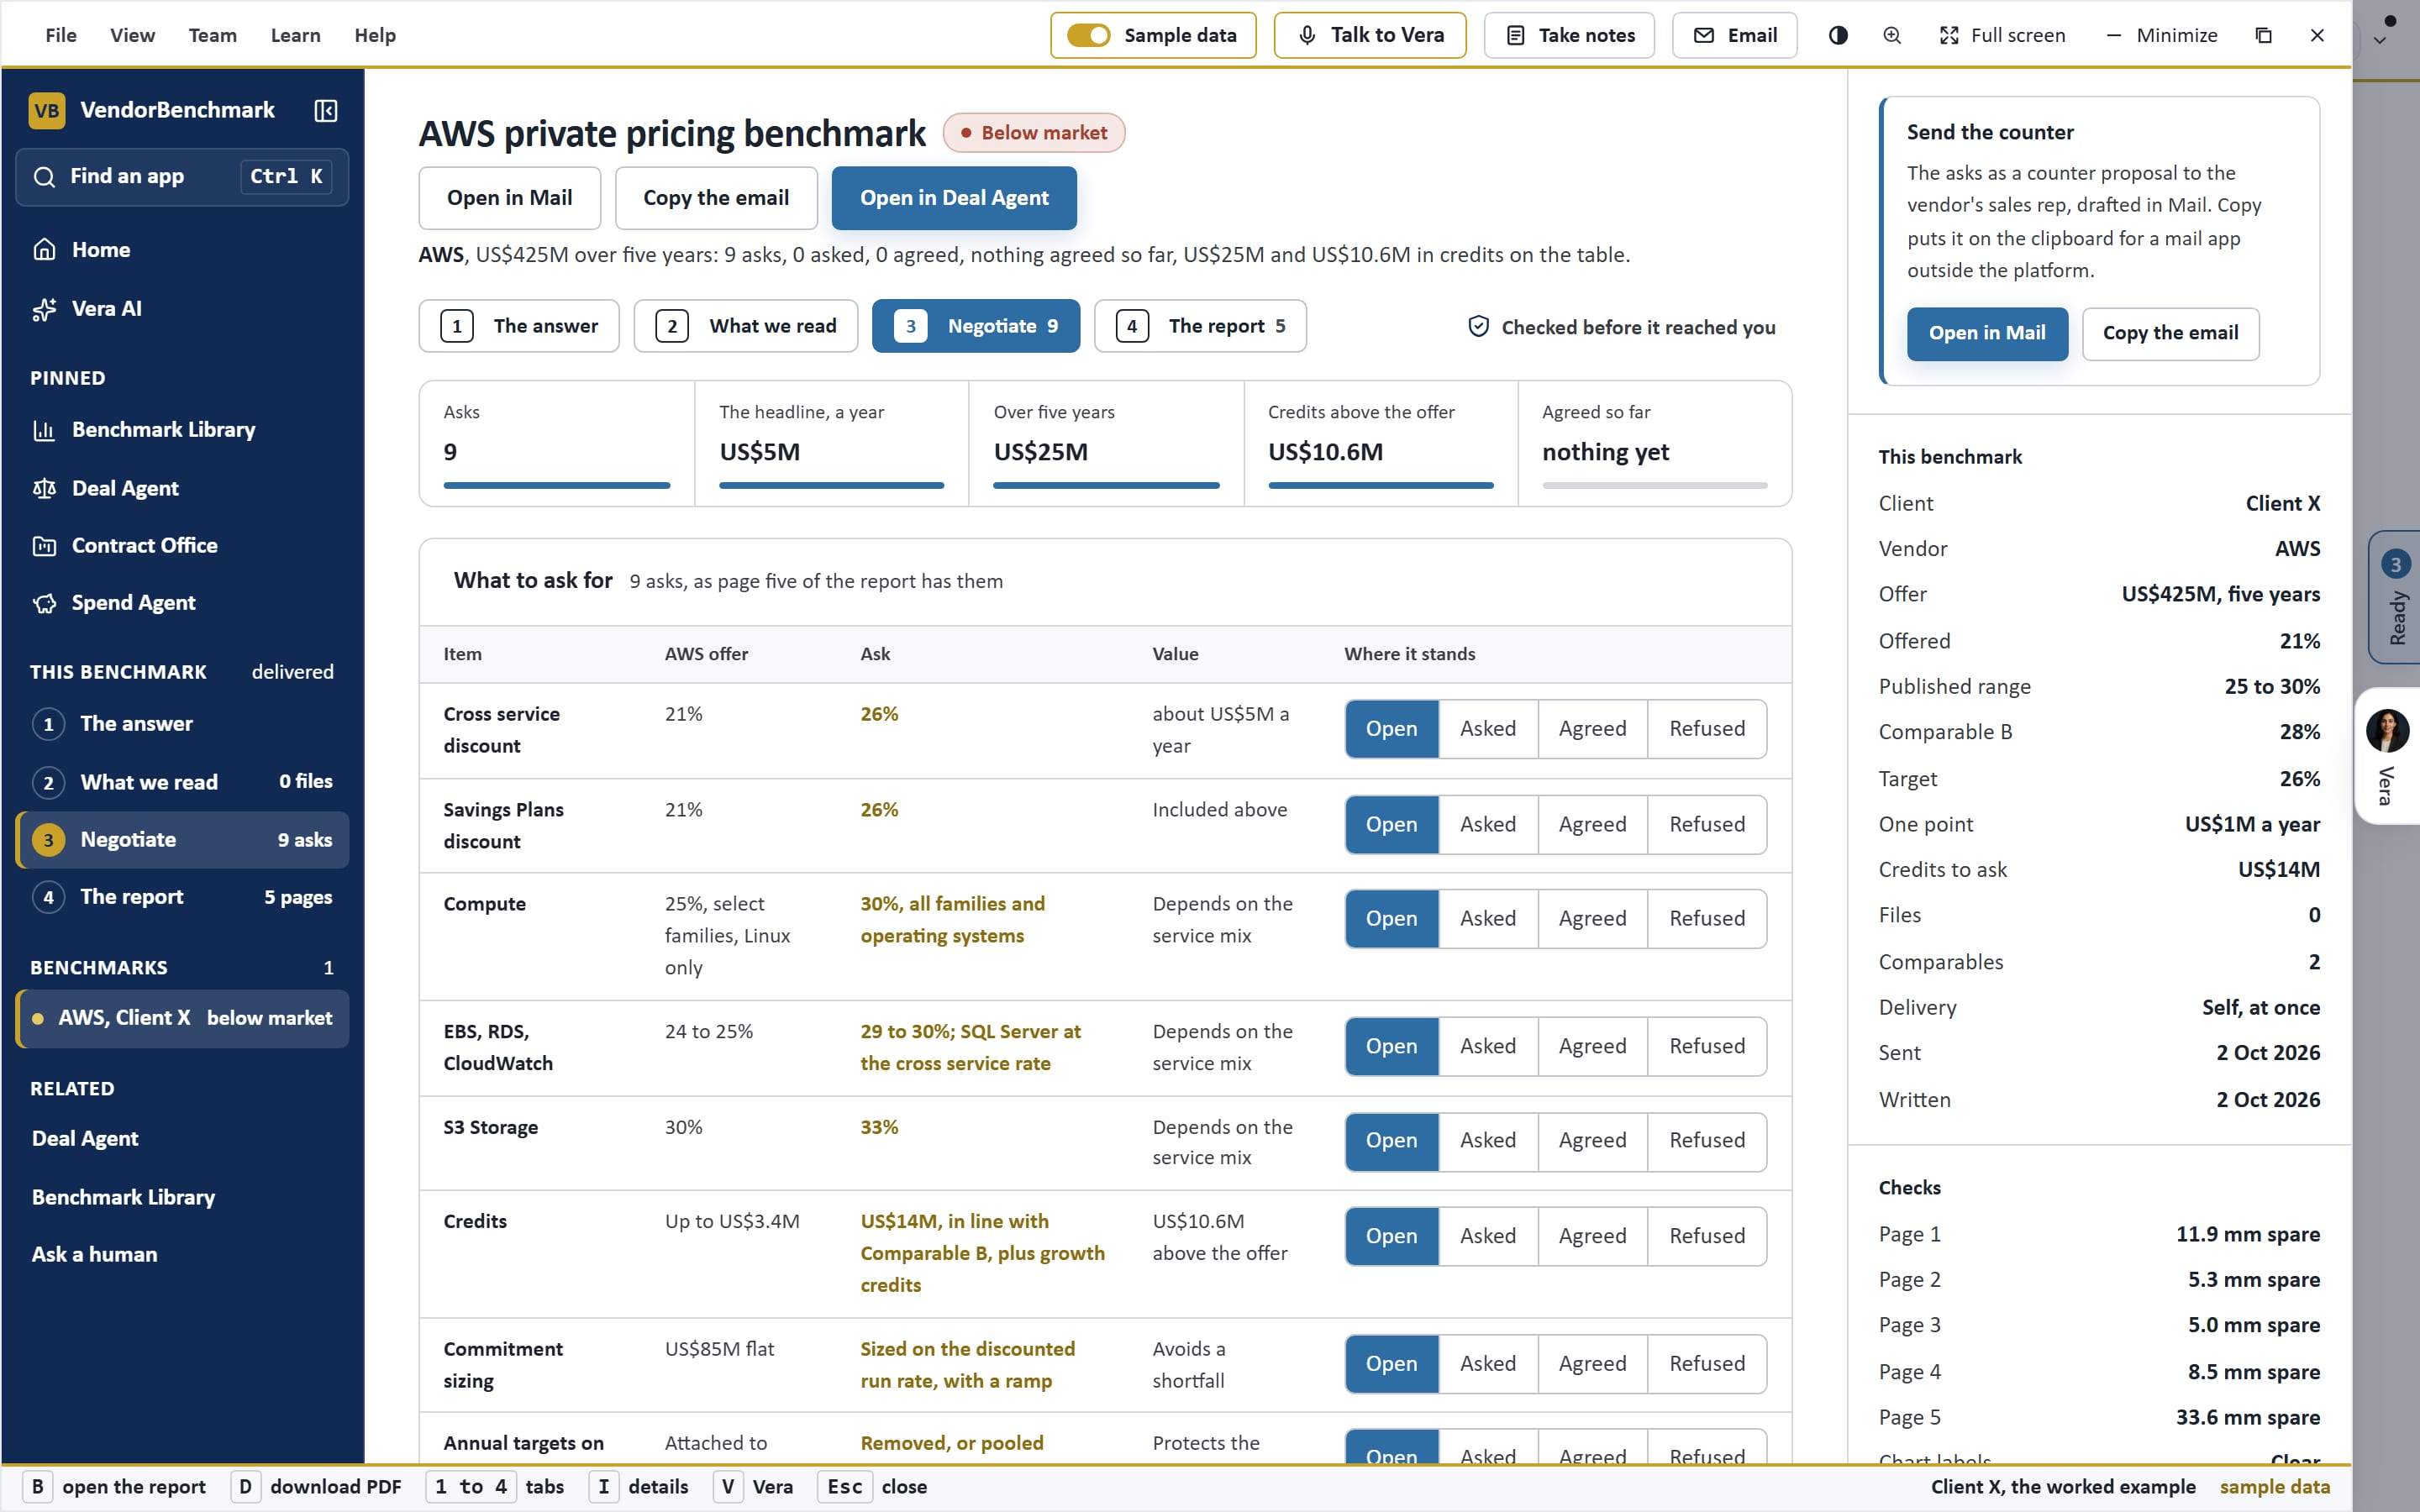The image size is (2420, 1512).
Task: Click the Find an app search field
Action: [x=182, y=177]
